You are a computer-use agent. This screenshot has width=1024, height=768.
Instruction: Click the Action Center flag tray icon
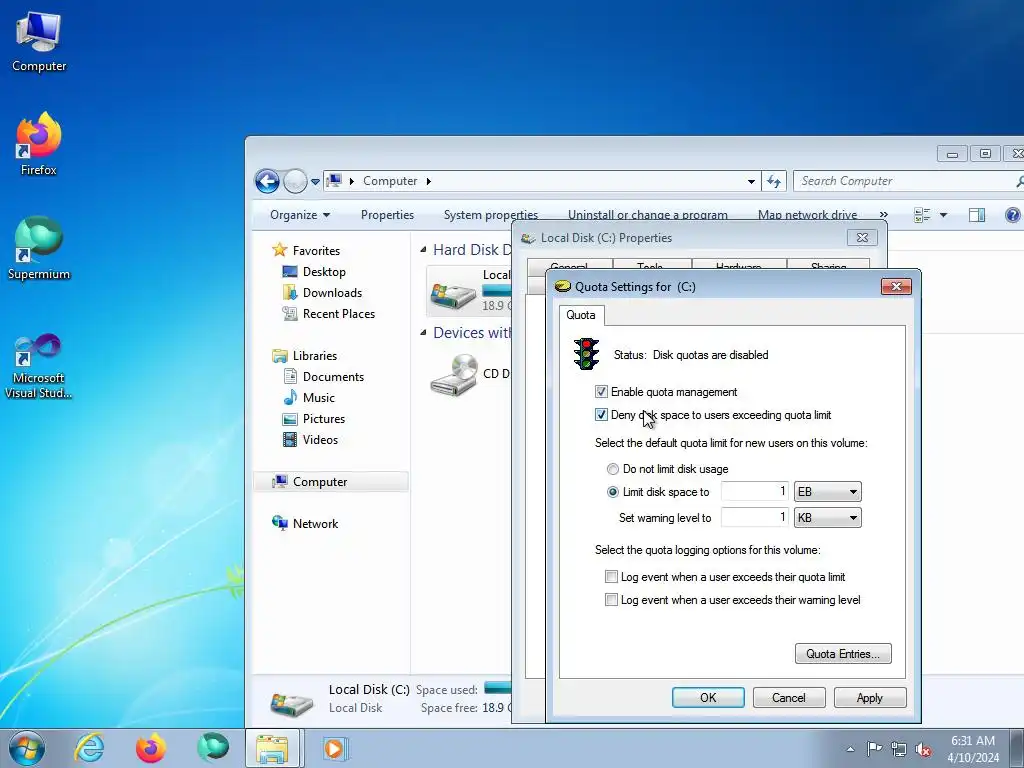pyautogui.click(x=874, y=749)
